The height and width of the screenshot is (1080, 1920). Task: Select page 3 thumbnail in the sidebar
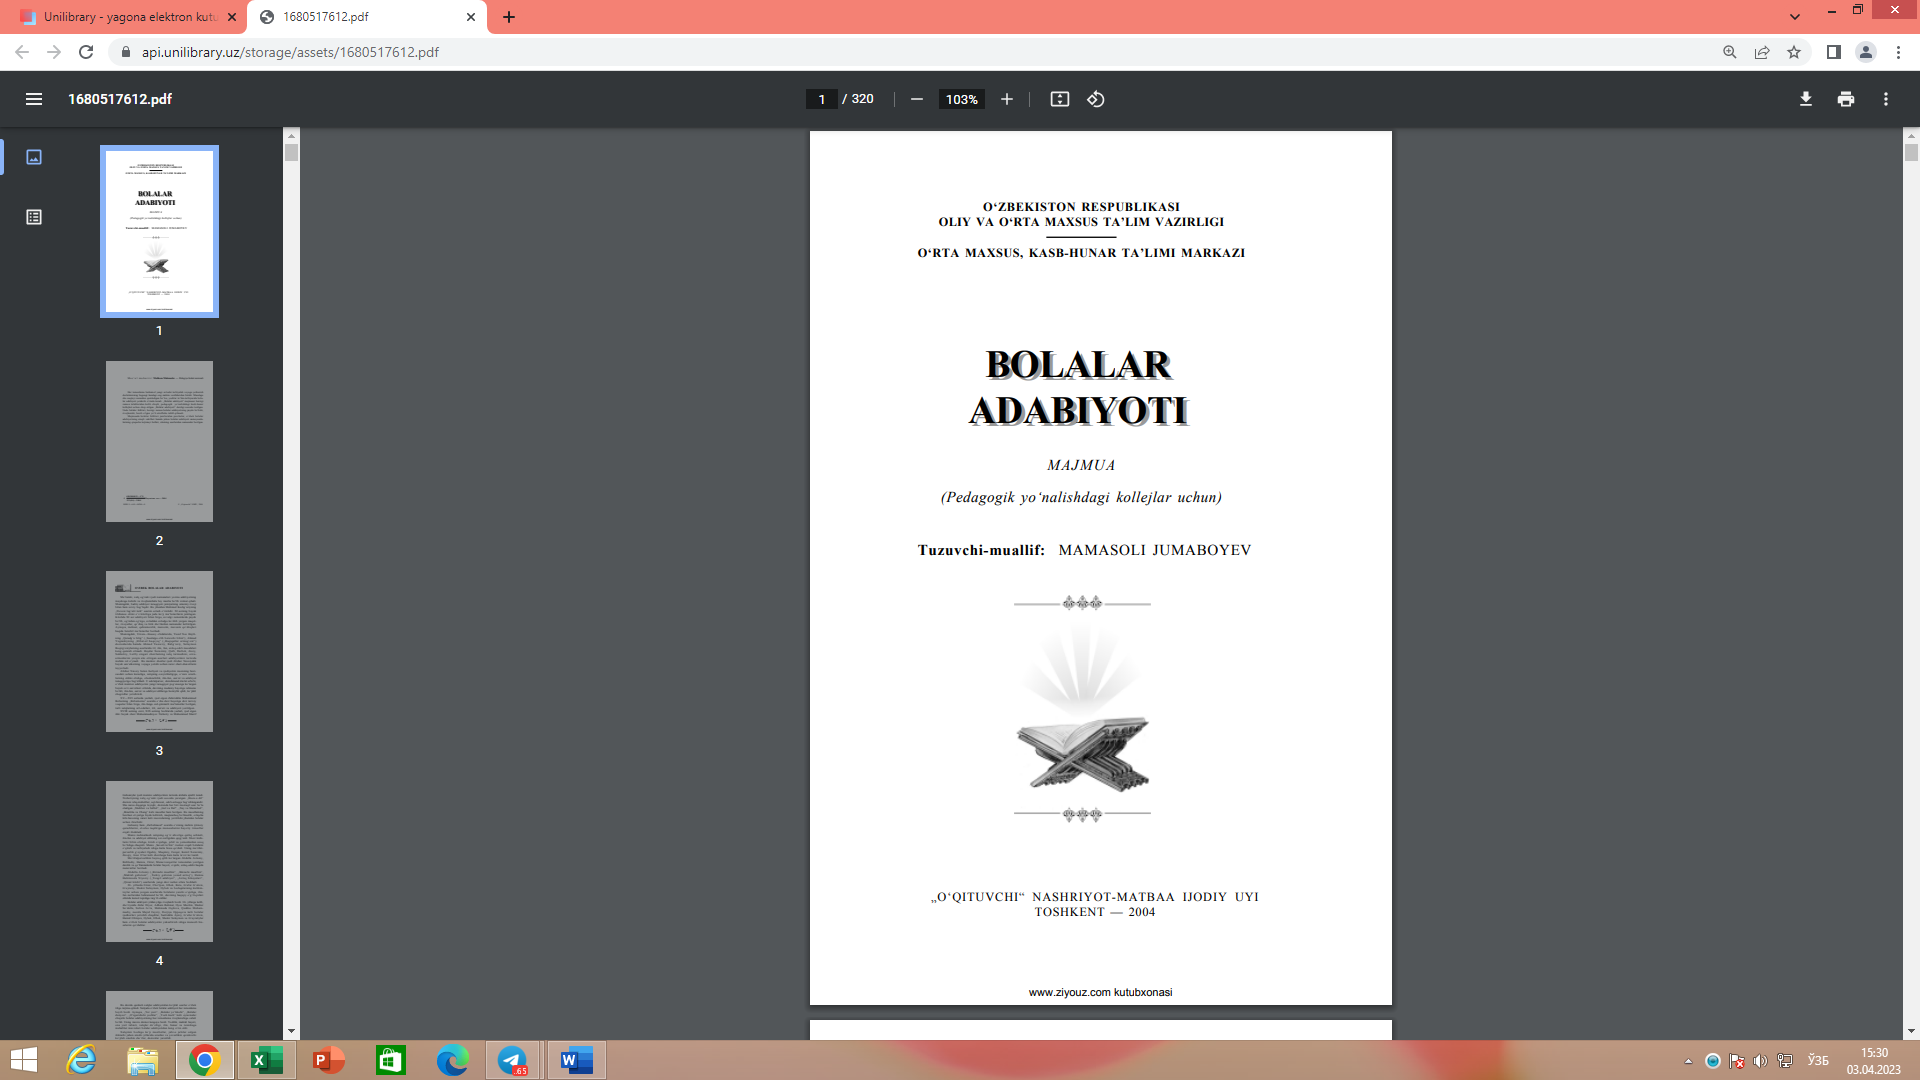click(x=159, y=651)
